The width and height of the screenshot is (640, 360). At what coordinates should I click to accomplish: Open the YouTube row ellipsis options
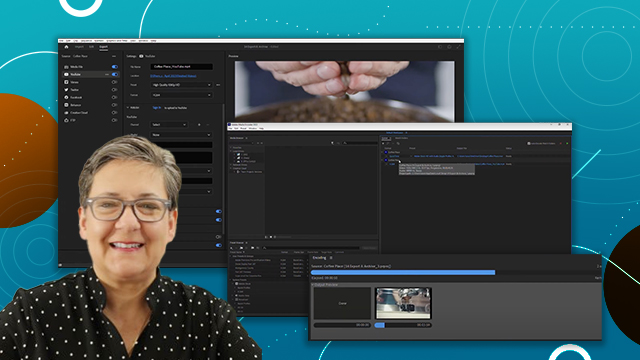click(x=107, y=74)
